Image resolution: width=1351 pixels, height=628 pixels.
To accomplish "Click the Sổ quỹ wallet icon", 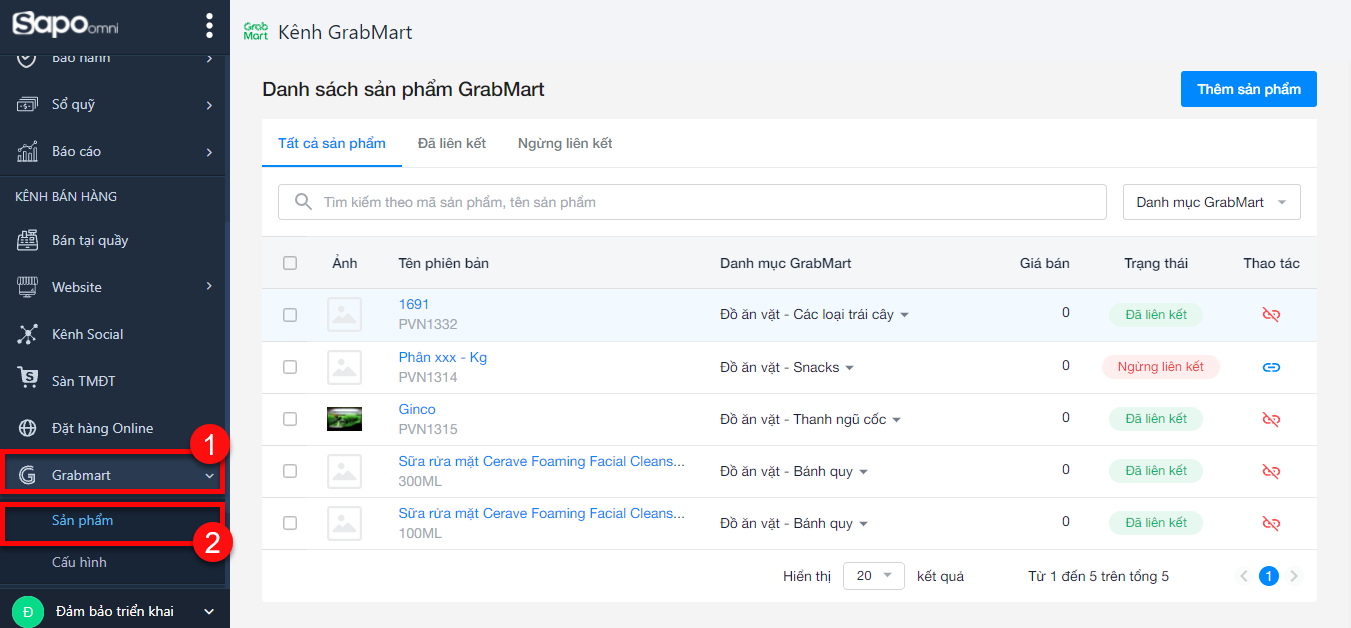I will coord(28,104).
